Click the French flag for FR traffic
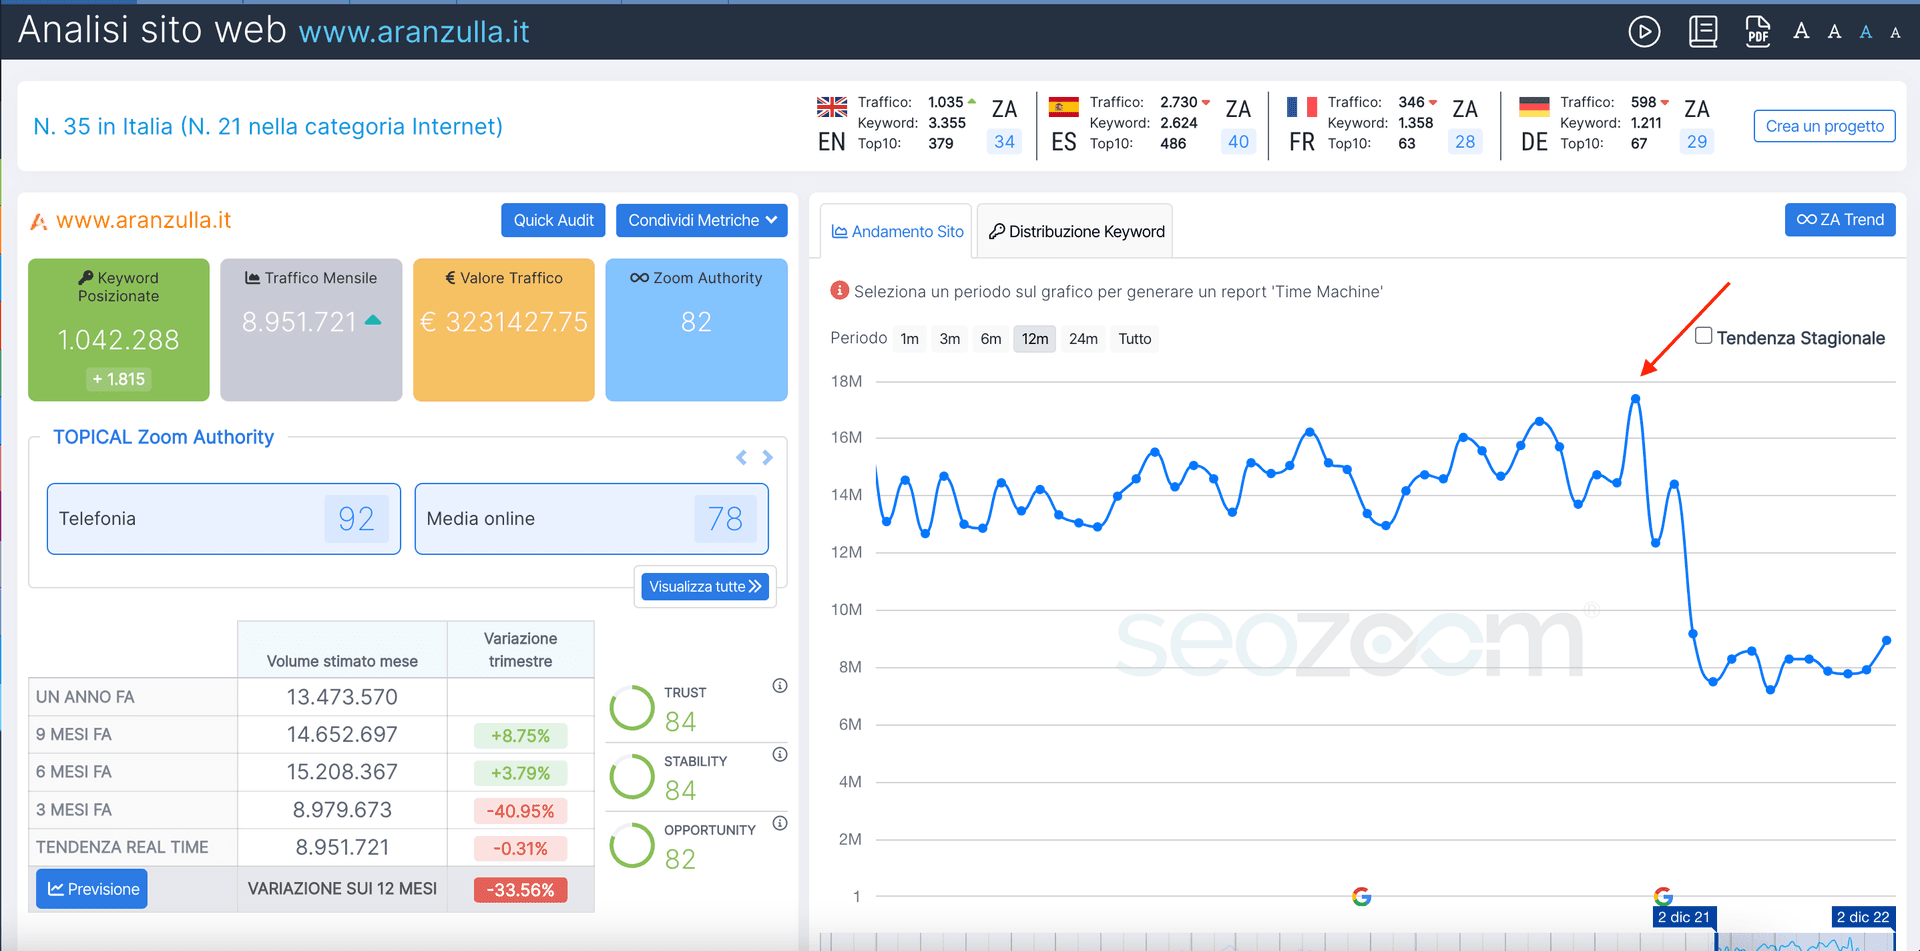 click(x=1302, y=106)
